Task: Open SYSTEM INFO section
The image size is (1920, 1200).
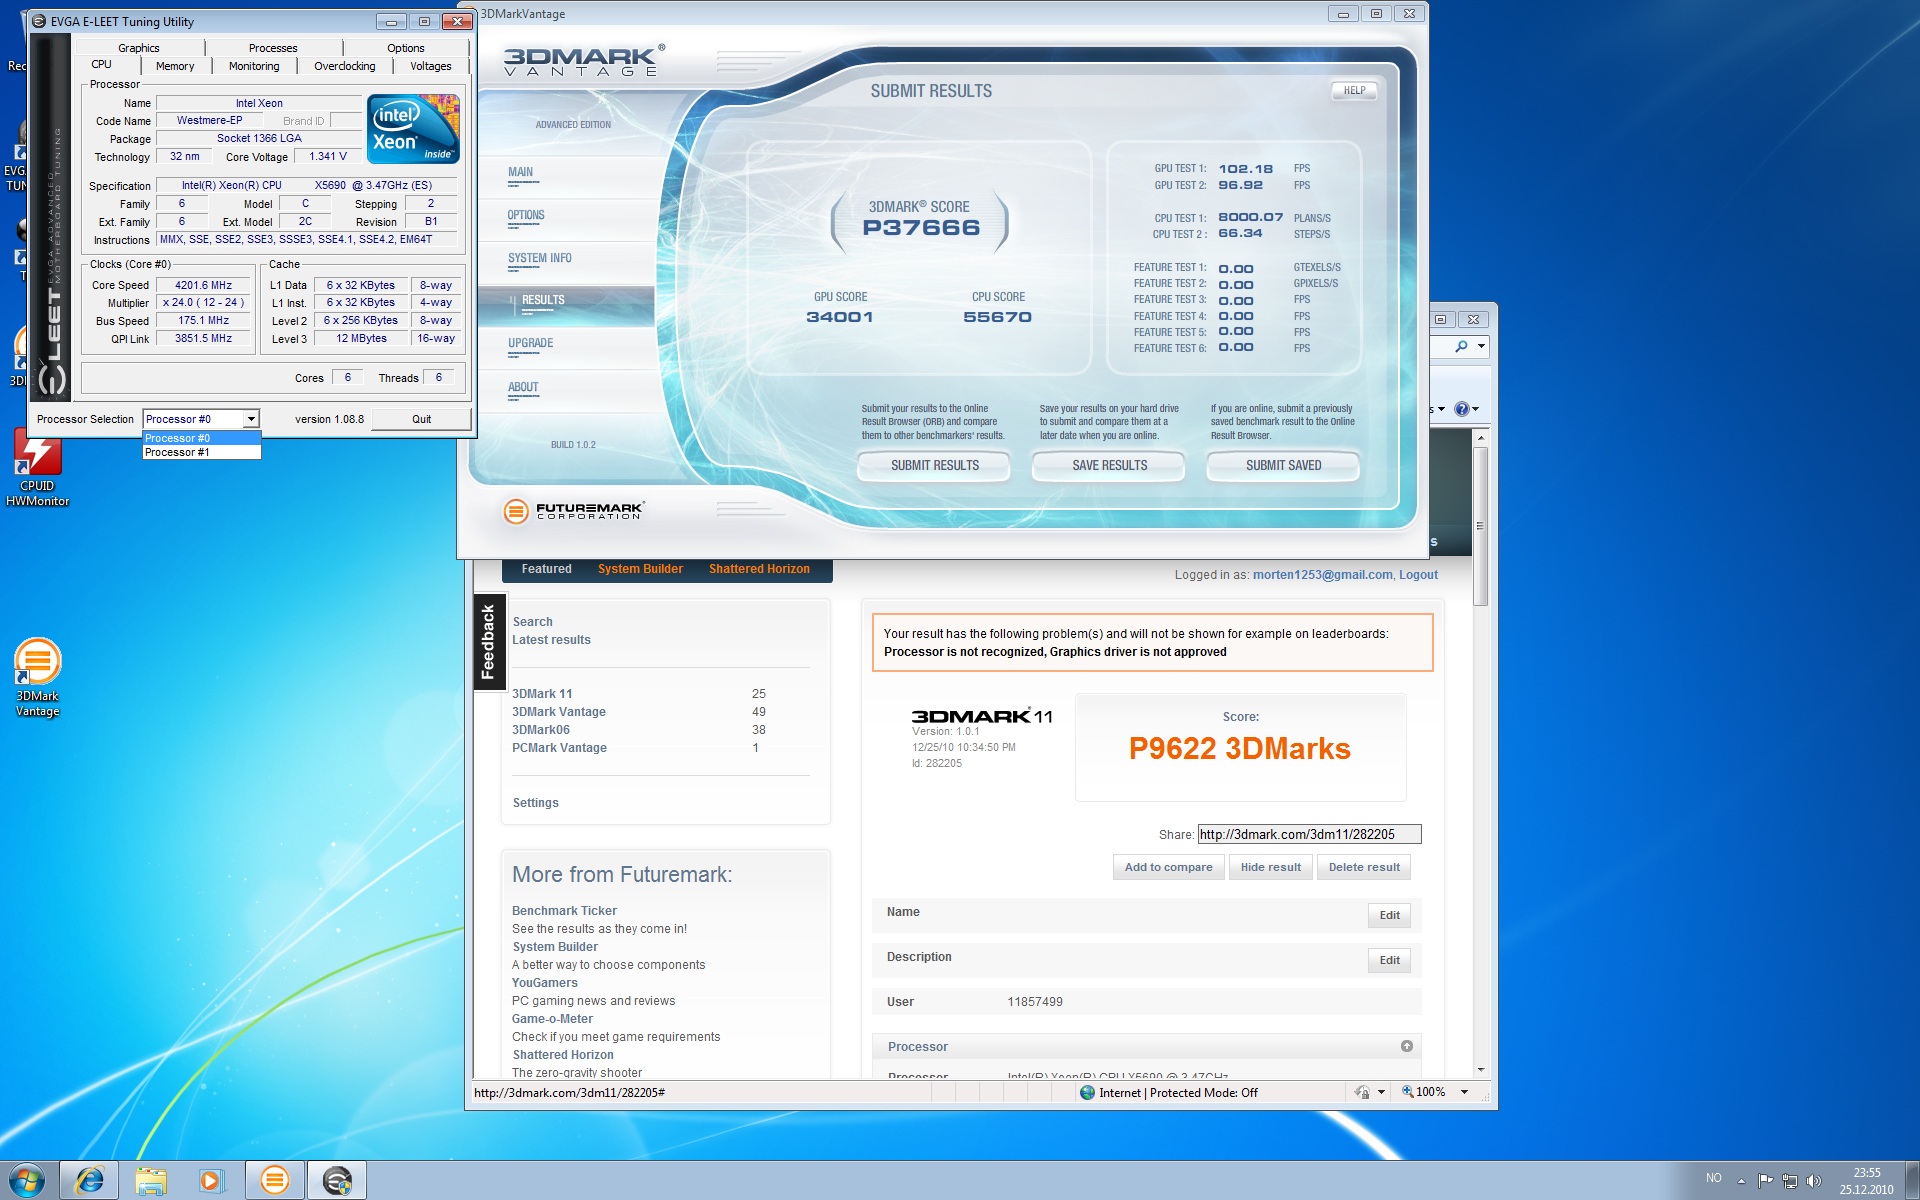Action: 540,258
